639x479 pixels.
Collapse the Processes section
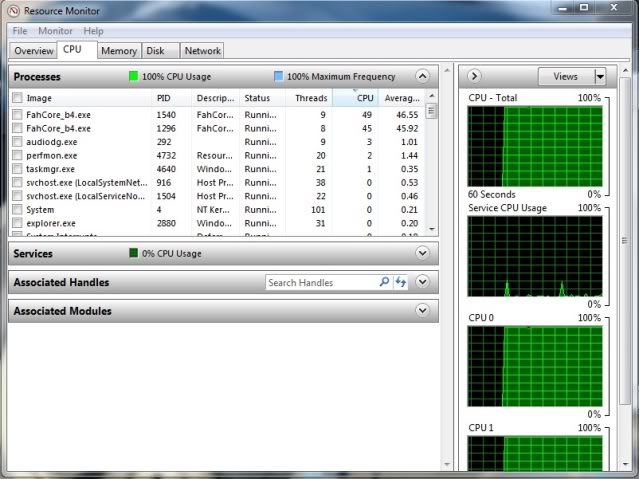click(x=423, y=76)
